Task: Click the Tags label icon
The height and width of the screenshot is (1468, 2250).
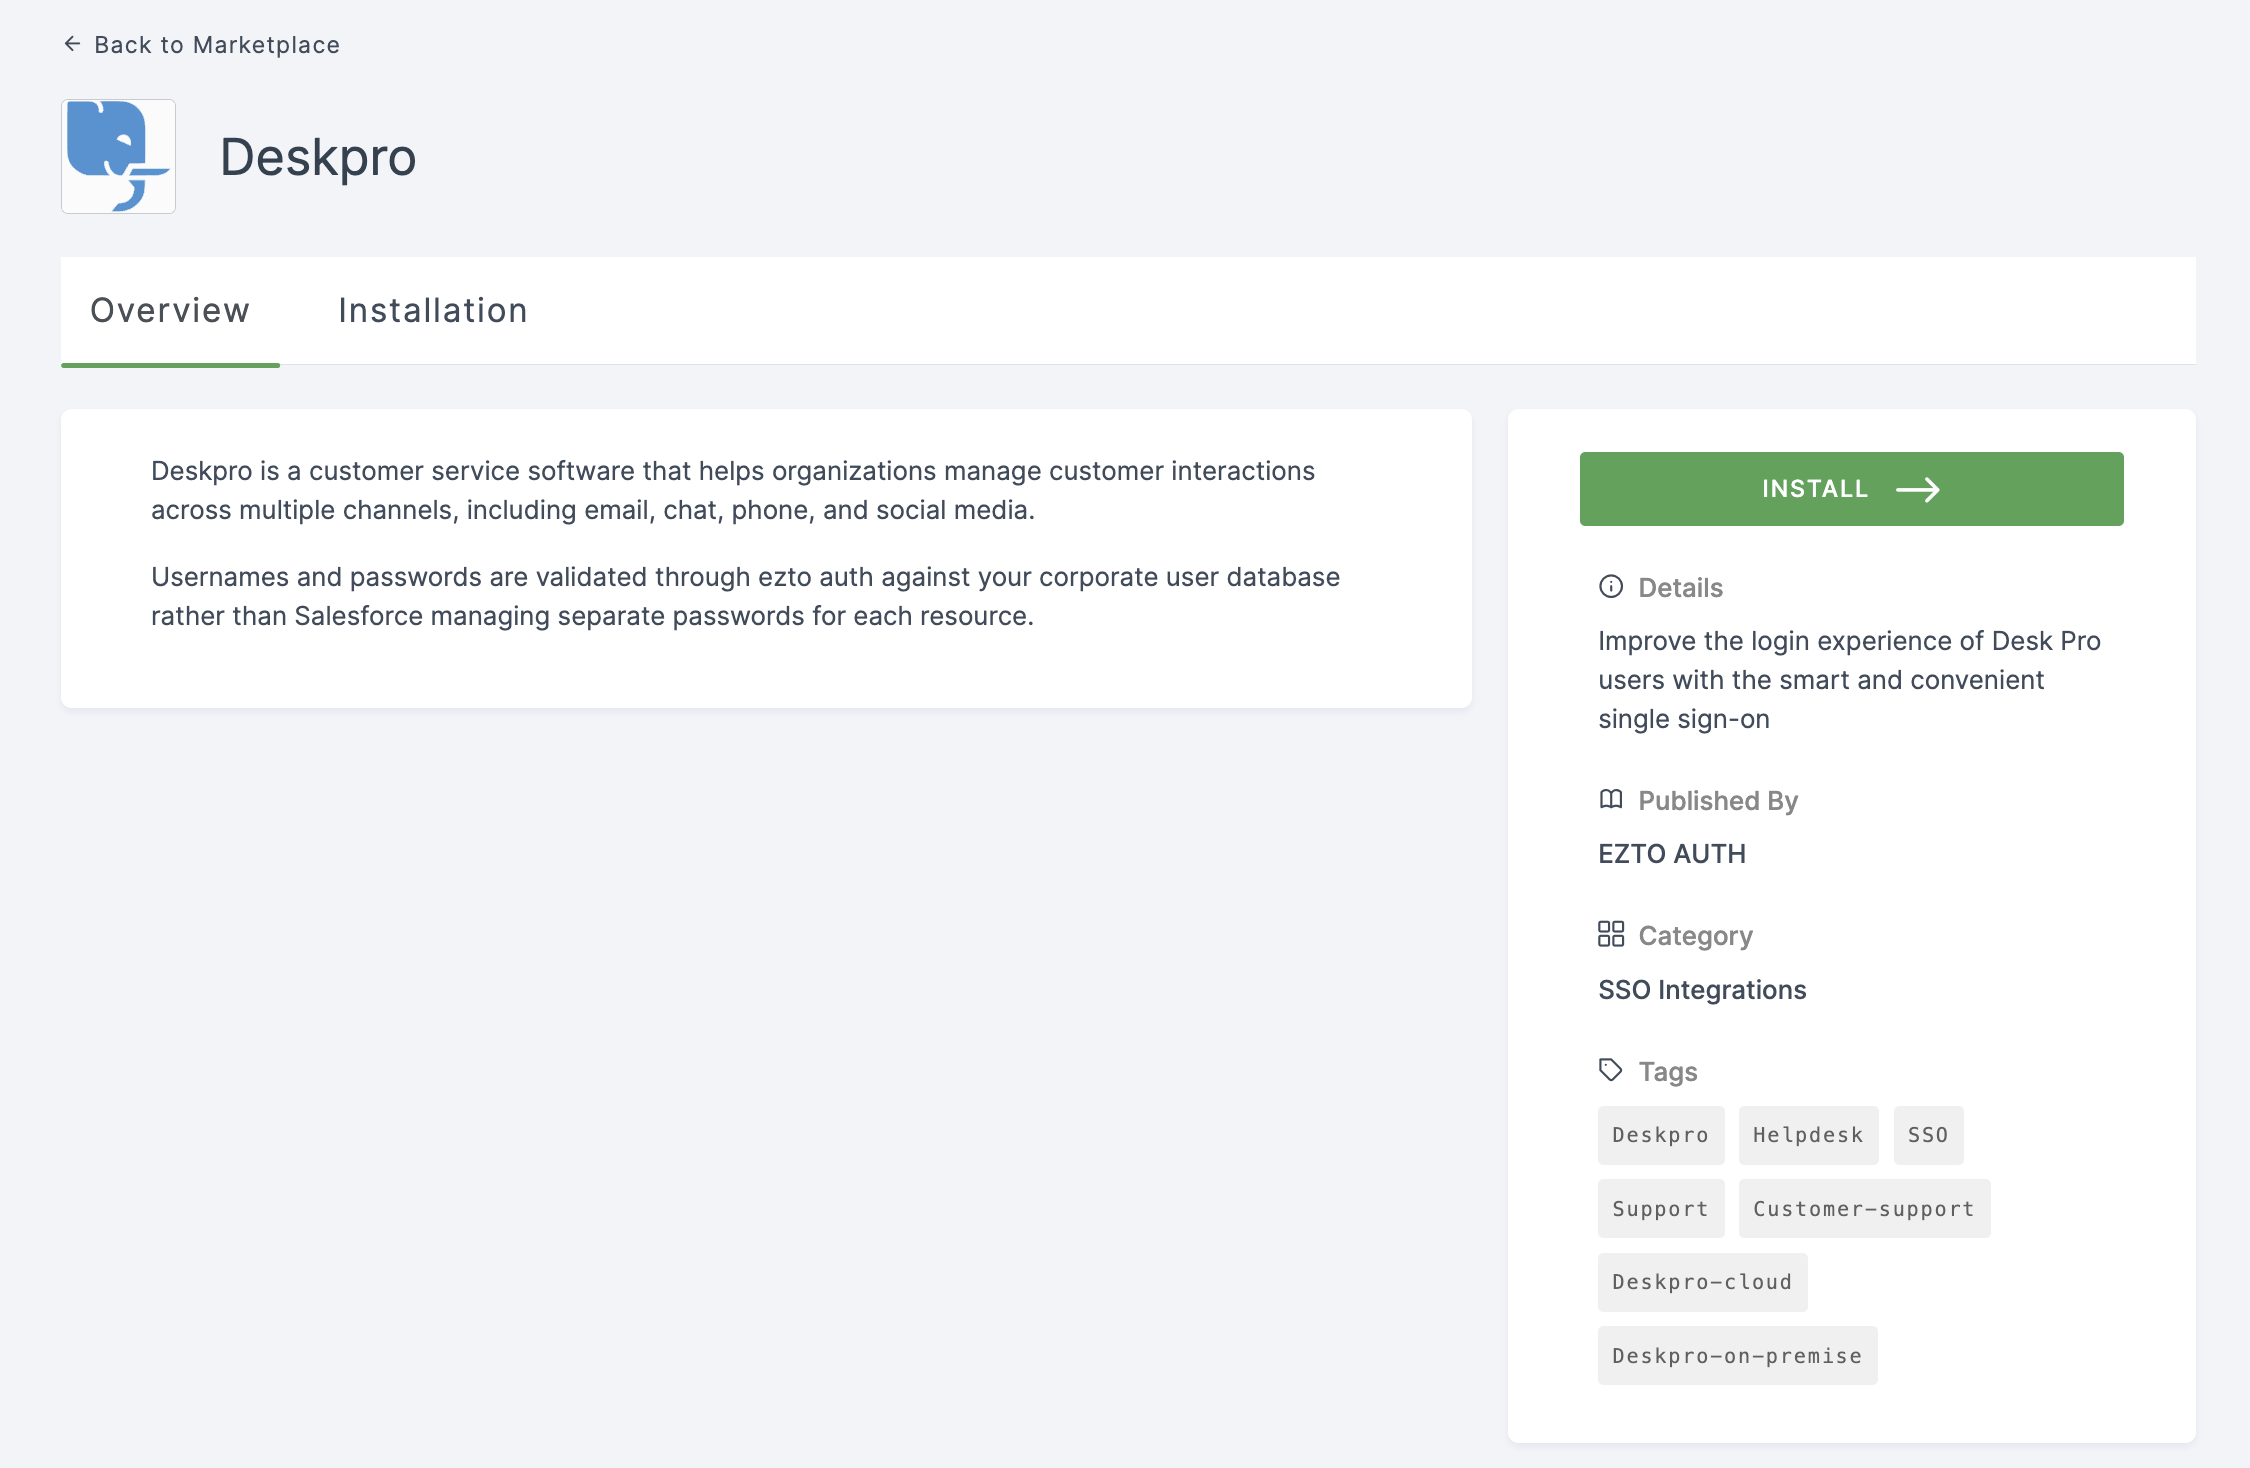Action: [x=1611, y=1070]
